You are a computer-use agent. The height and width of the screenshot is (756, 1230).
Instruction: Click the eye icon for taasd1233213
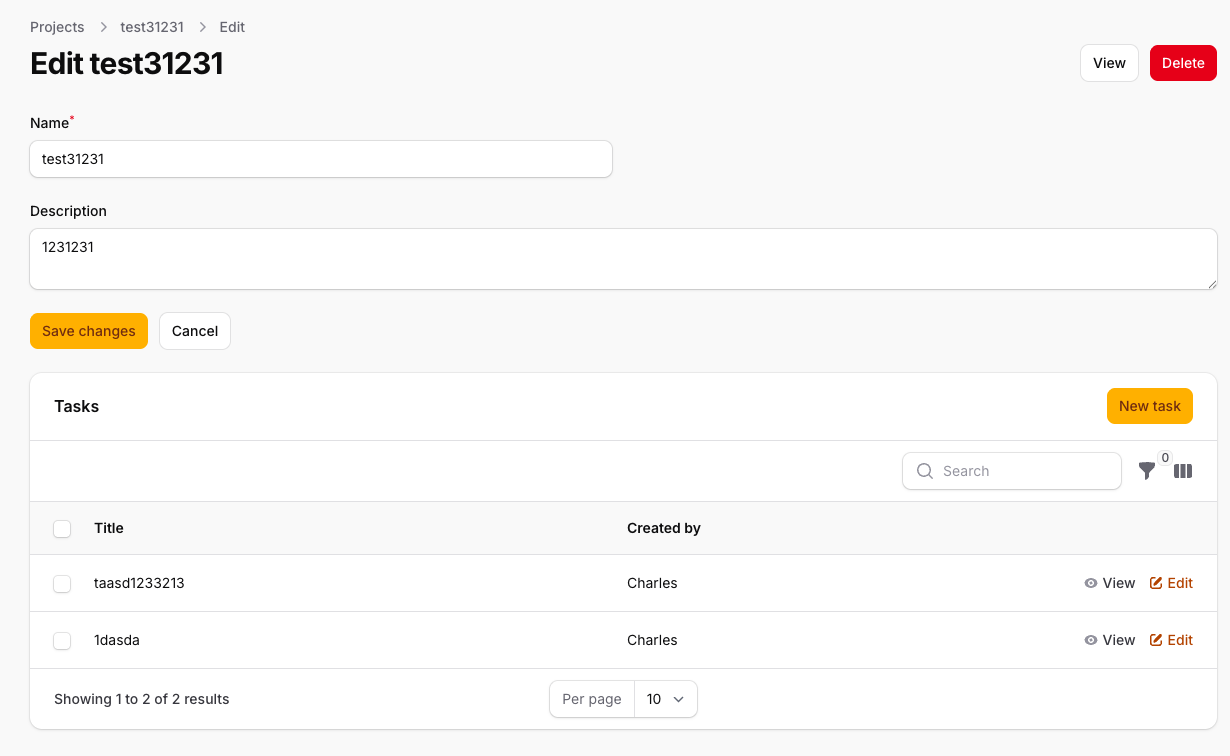[1091, 583]
